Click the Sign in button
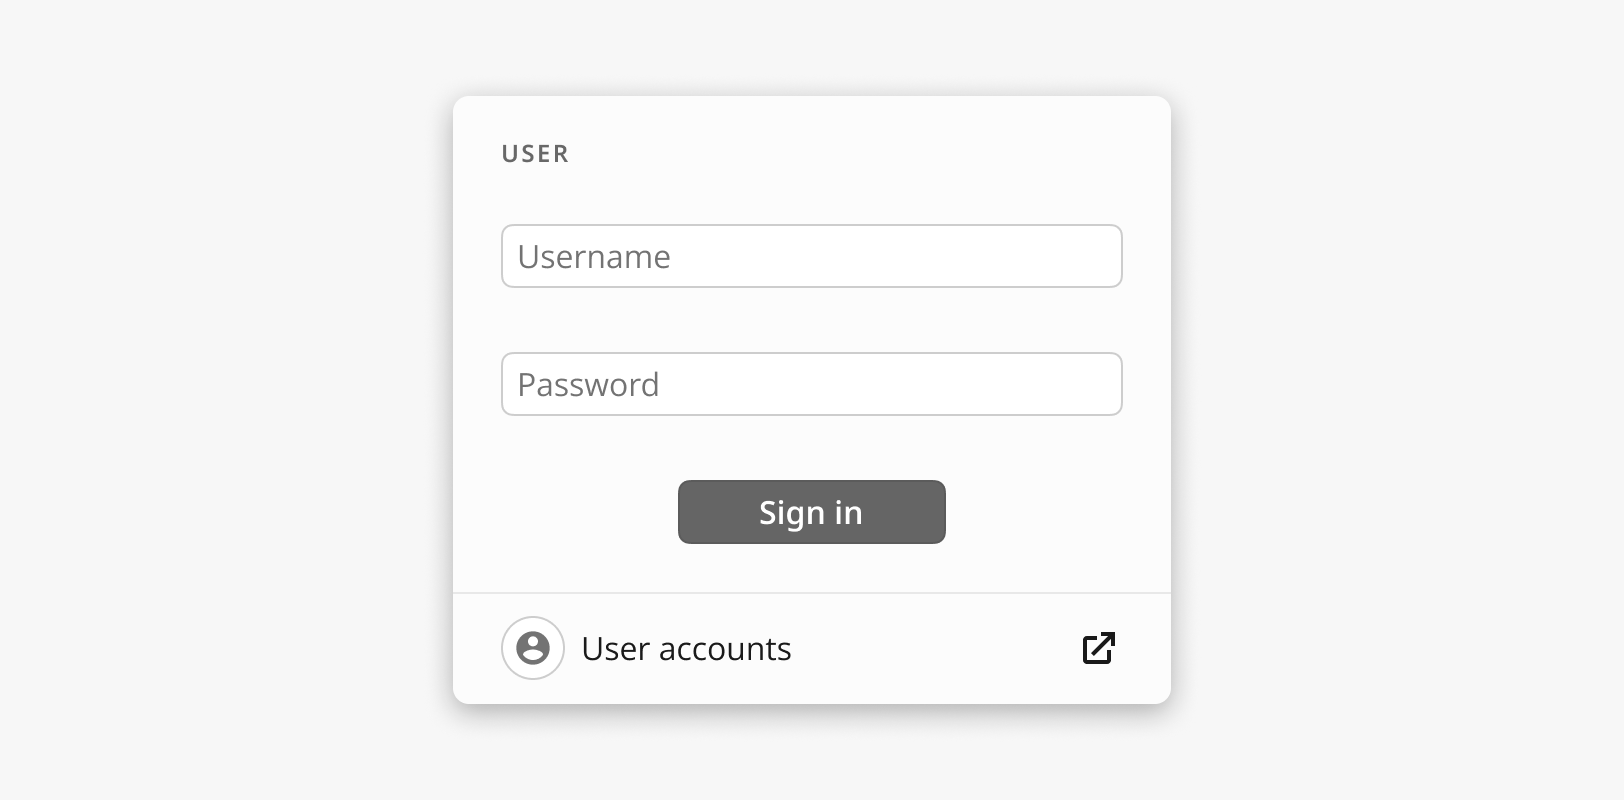Image resolution: width=1624 pixels, height=800 pixels. point(811,512)
